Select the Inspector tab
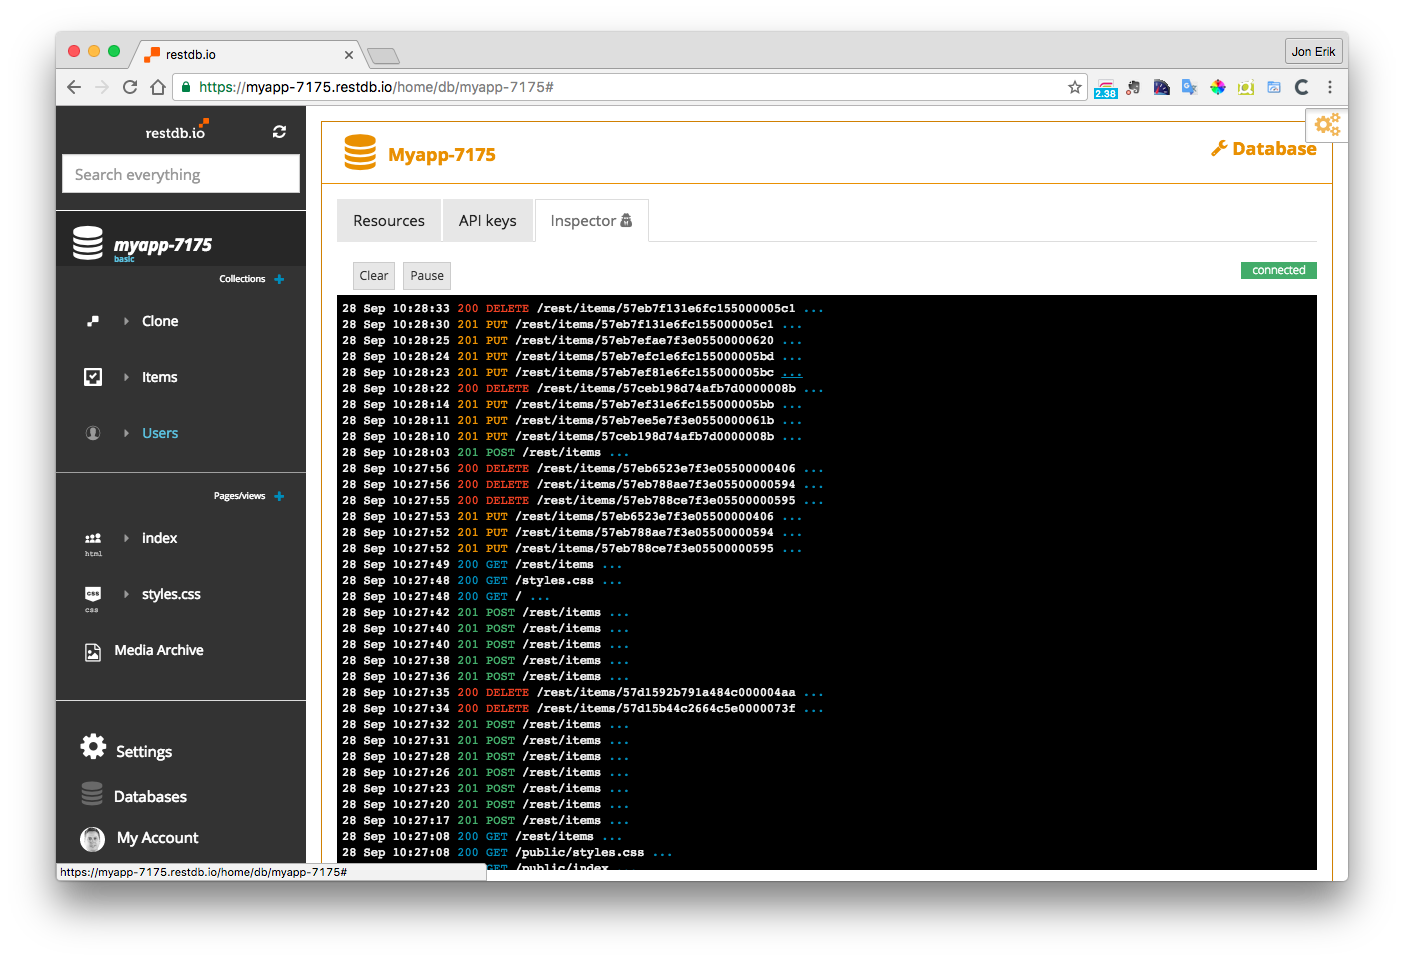The width and height of the screenshot is (1404, 961). (591, 221)
